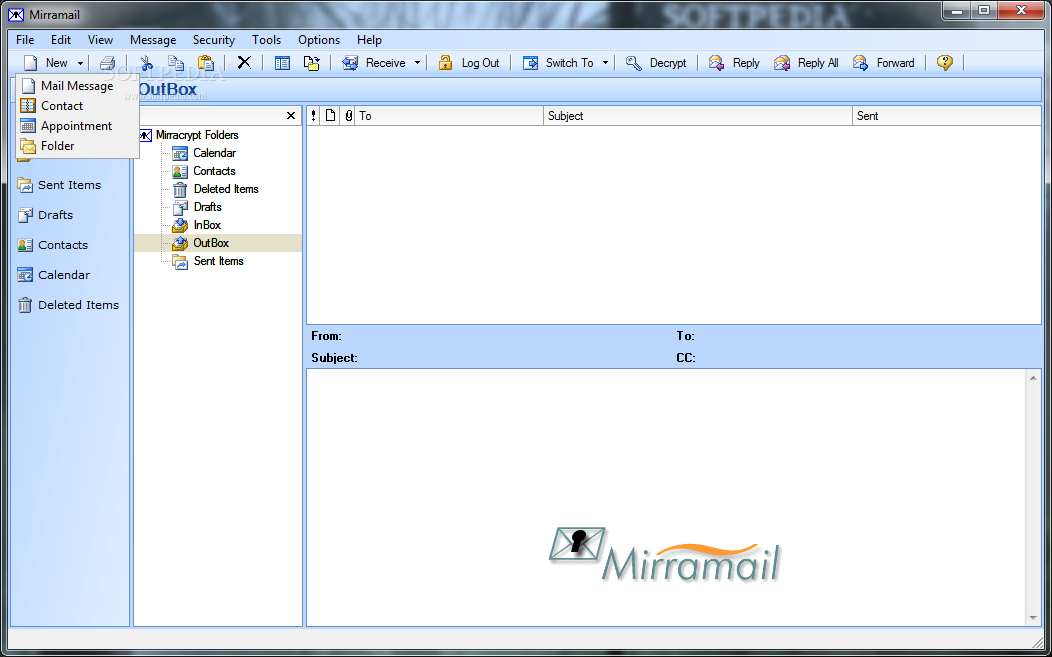Open the New dropdown arrow

(x=81, y=63)
